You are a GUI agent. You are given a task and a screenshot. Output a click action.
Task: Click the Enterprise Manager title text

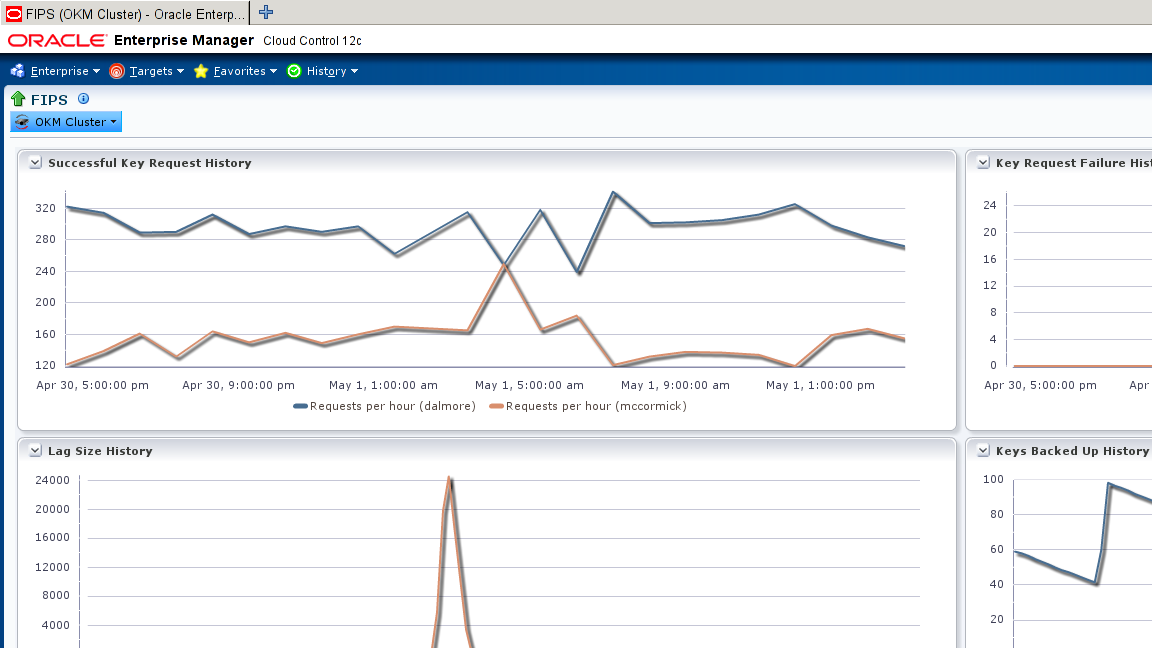pyautogui.click(x=184, y=40)
